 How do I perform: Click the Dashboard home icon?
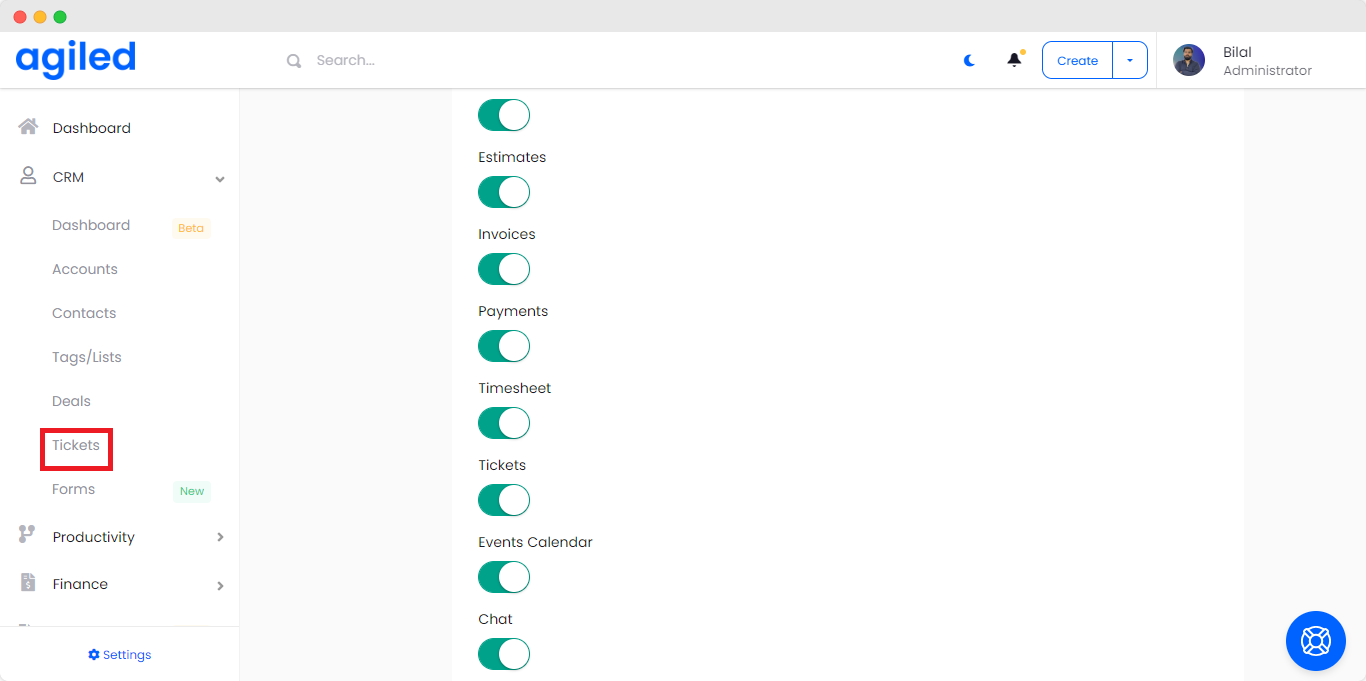[x=28, y=127]
